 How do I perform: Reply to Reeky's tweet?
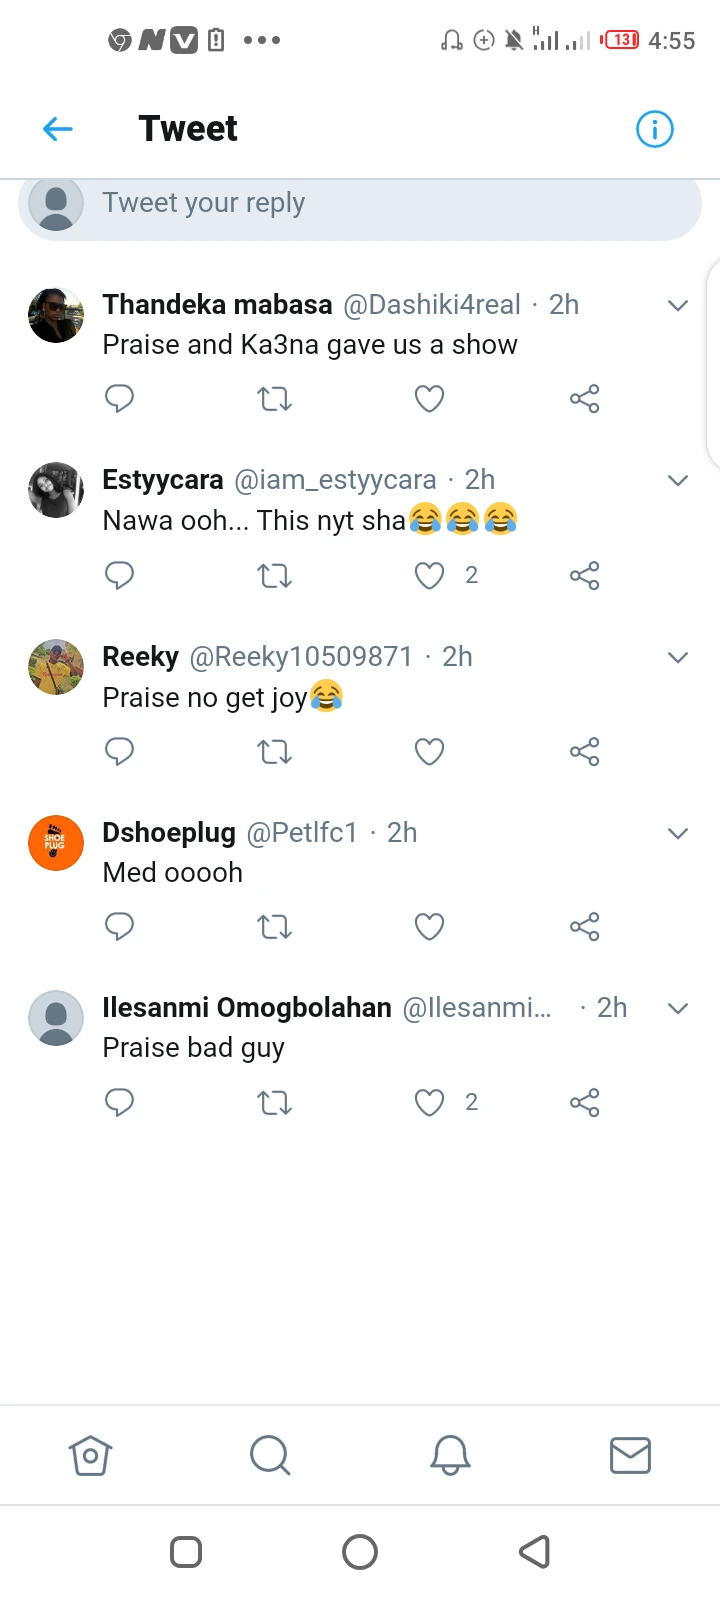119,752
